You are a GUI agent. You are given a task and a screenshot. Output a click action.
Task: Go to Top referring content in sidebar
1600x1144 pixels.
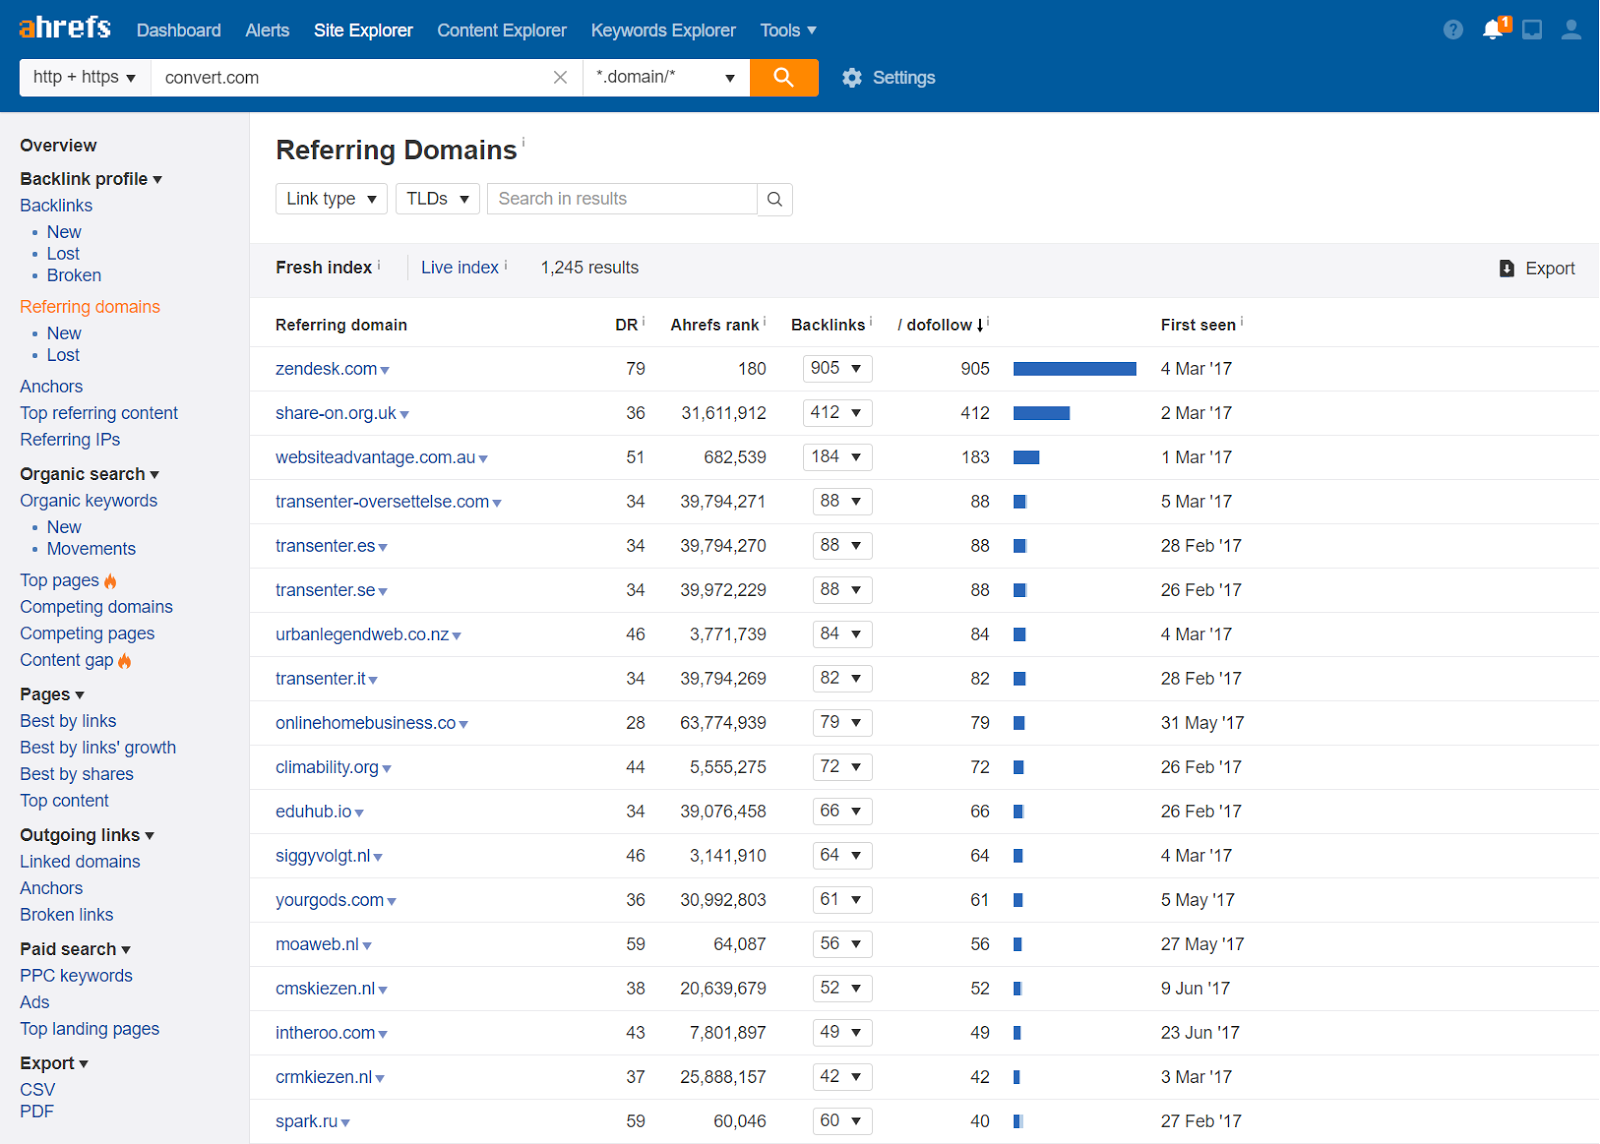click(99, 413)
